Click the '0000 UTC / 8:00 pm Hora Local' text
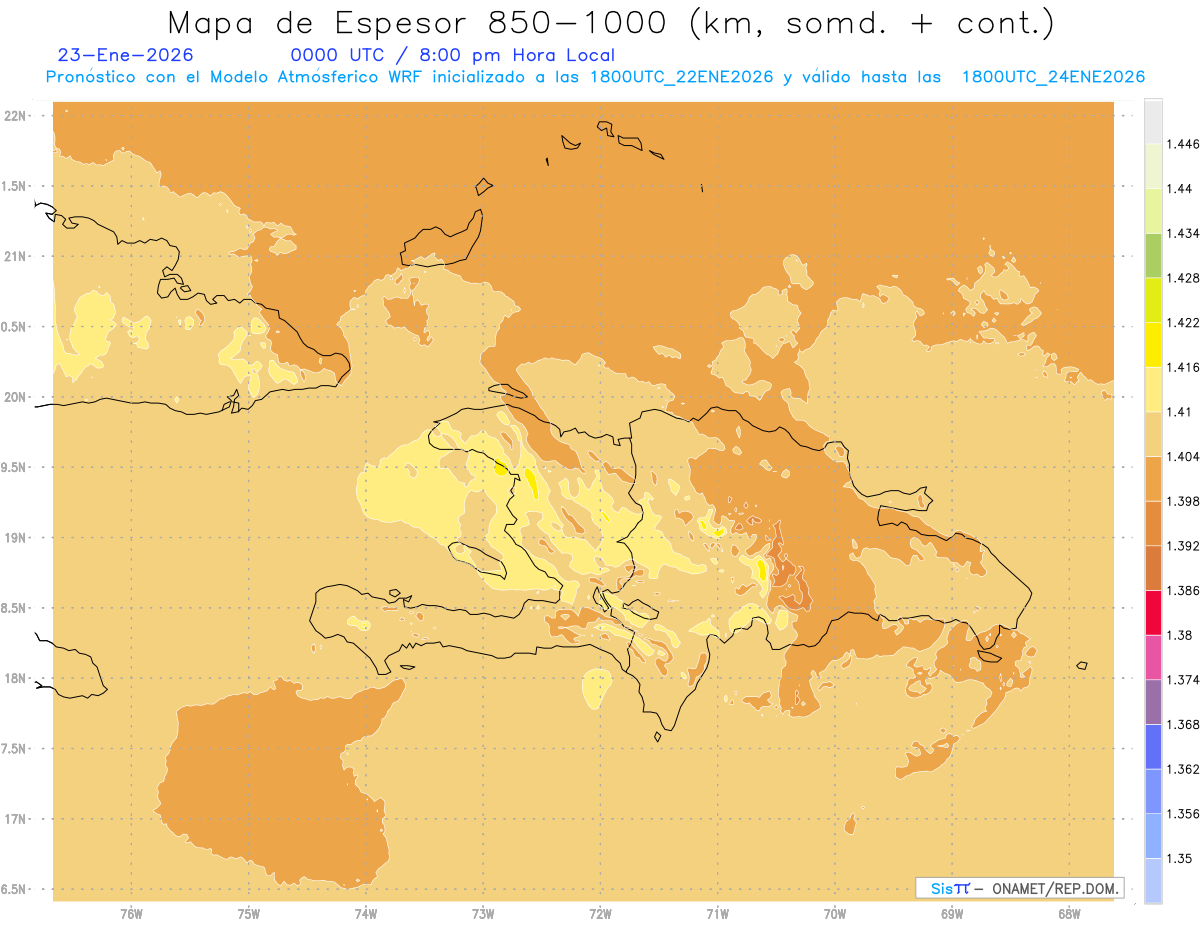The width and height of the screenshot is (1200, 927). [453, 55]
